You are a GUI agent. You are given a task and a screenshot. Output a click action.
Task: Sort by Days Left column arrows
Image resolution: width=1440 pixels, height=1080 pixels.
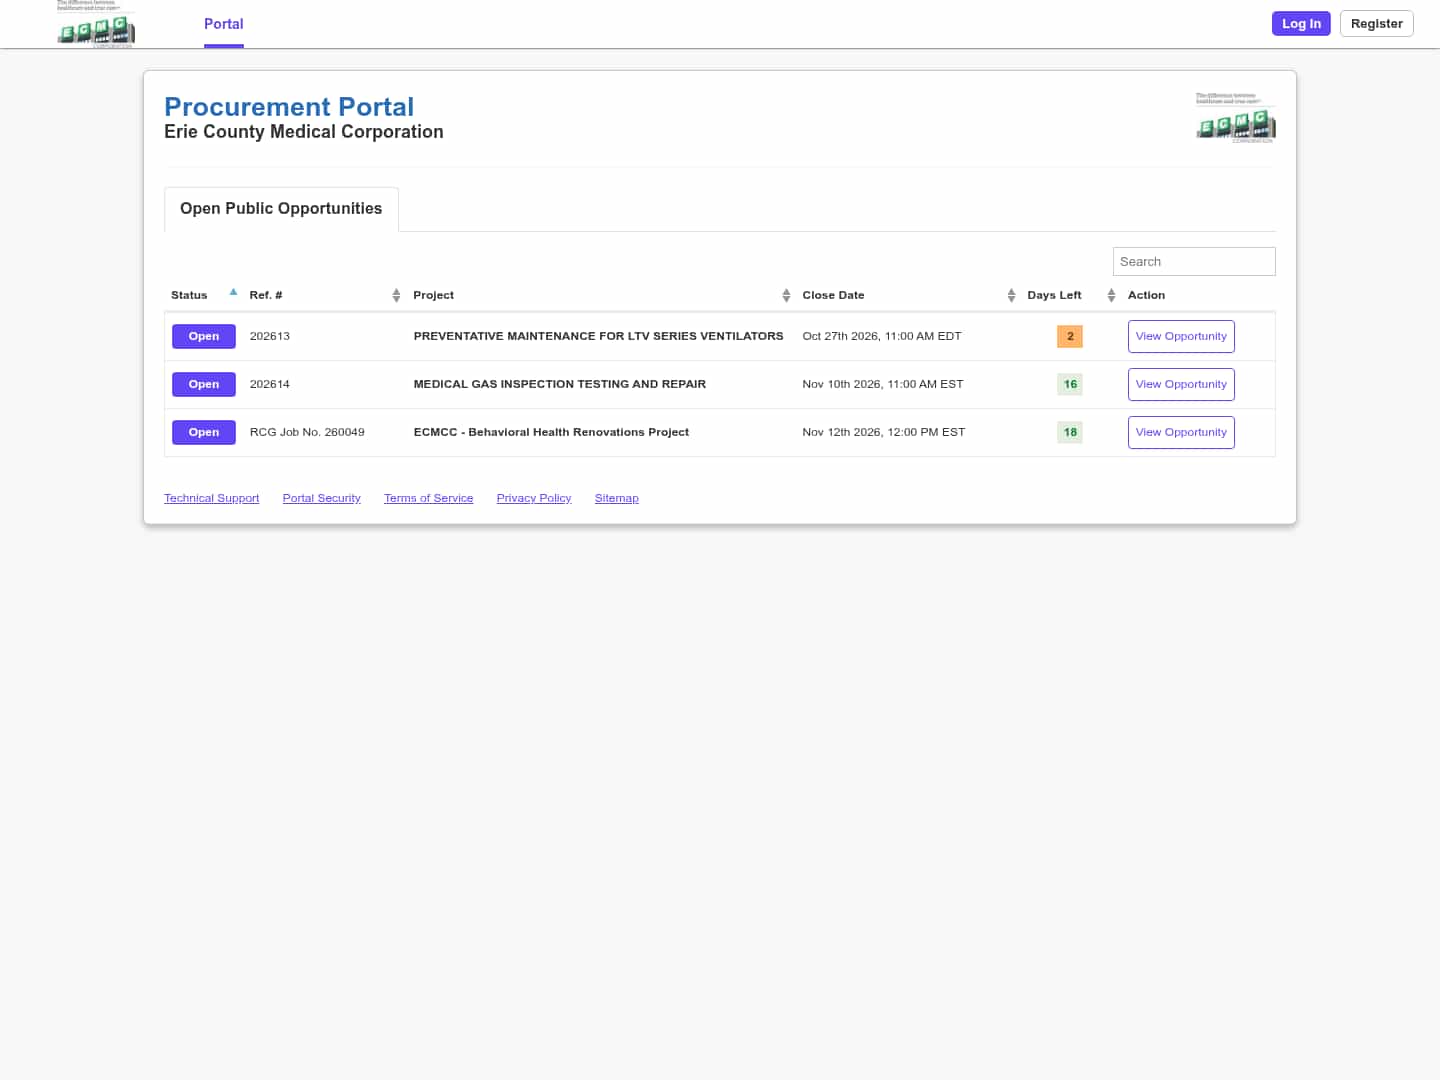[1111, 295]
